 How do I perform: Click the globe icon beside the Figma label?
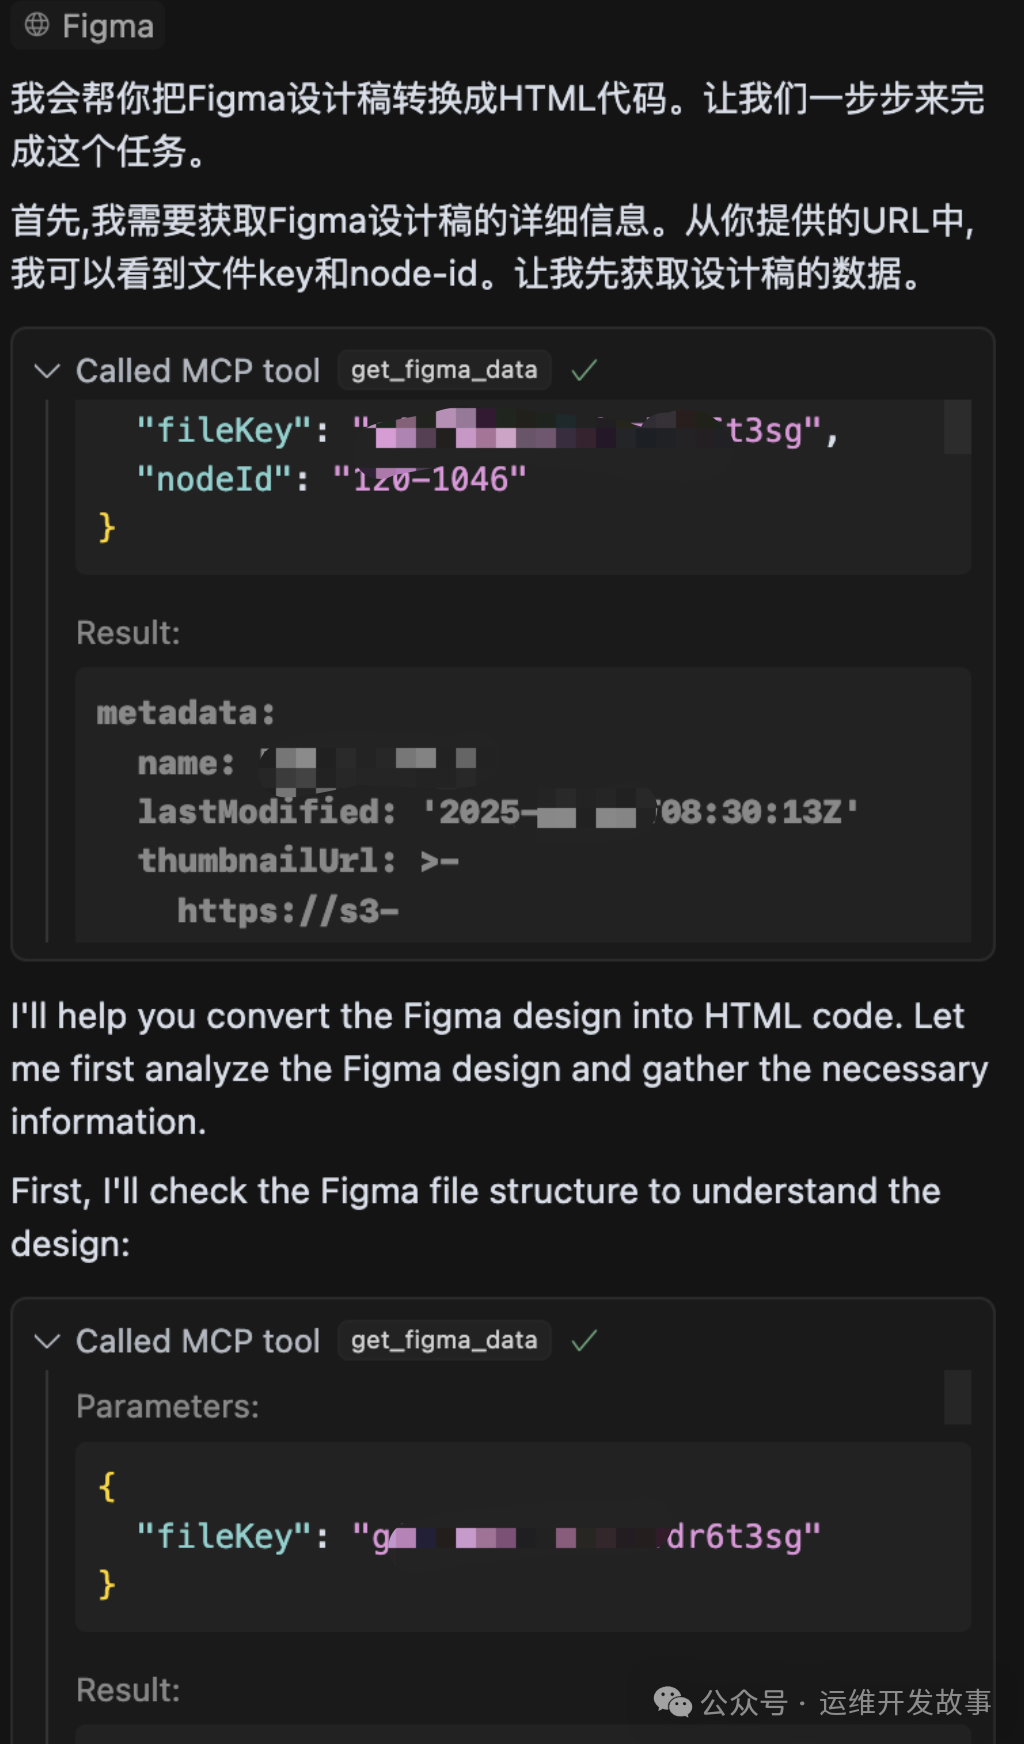coord(36,27)
